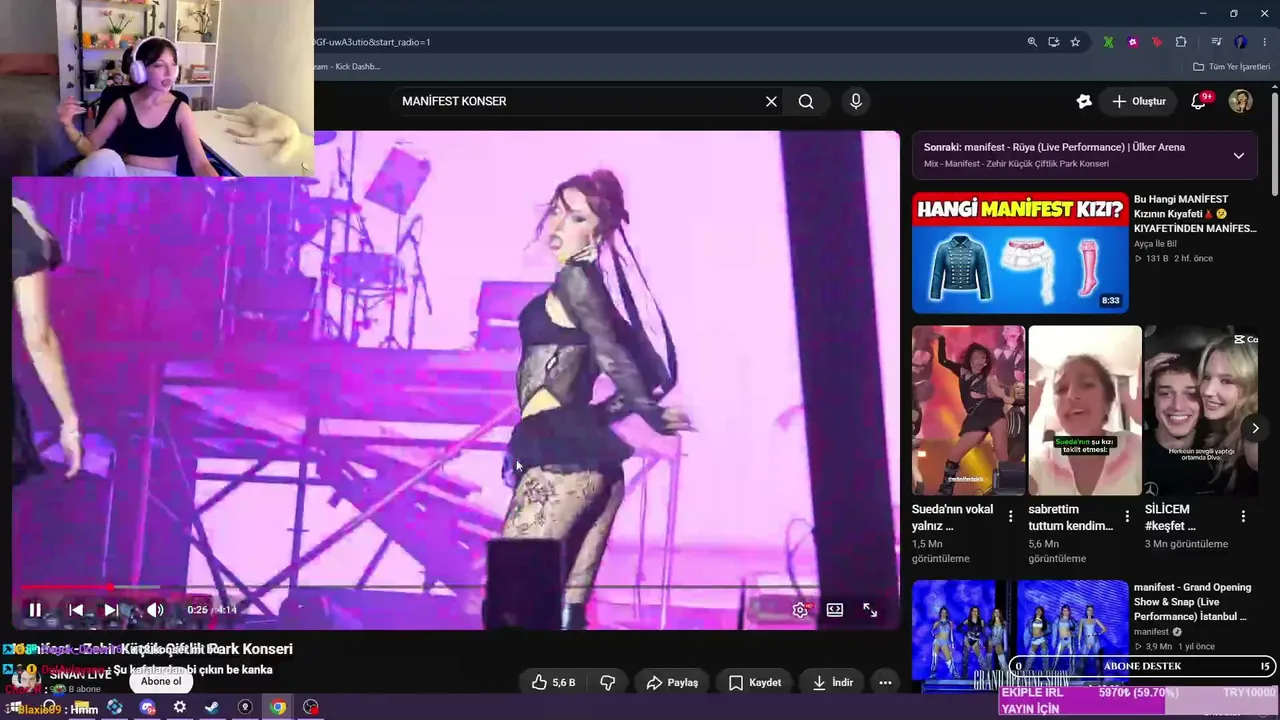Open options for sabrettim tuttum short
The height and width of the screenshot is (720, 1280).
coord(1127,516)
